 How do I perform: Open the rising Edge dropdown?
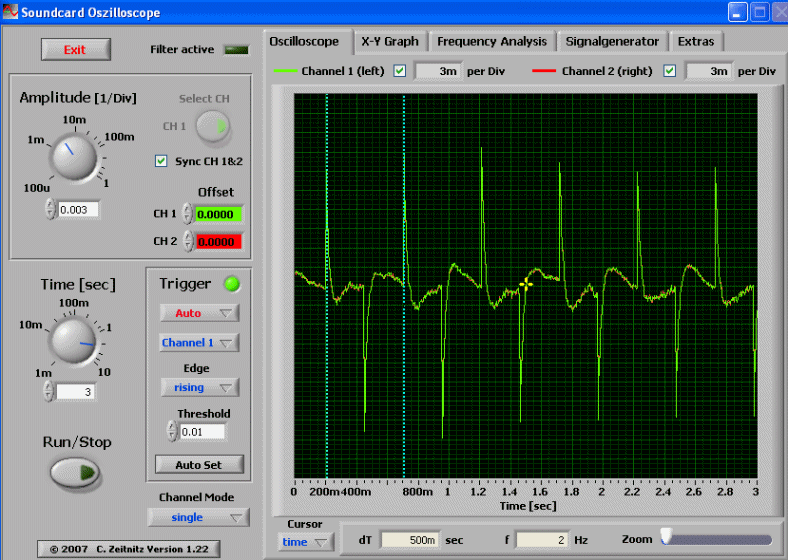click(200, 387)
